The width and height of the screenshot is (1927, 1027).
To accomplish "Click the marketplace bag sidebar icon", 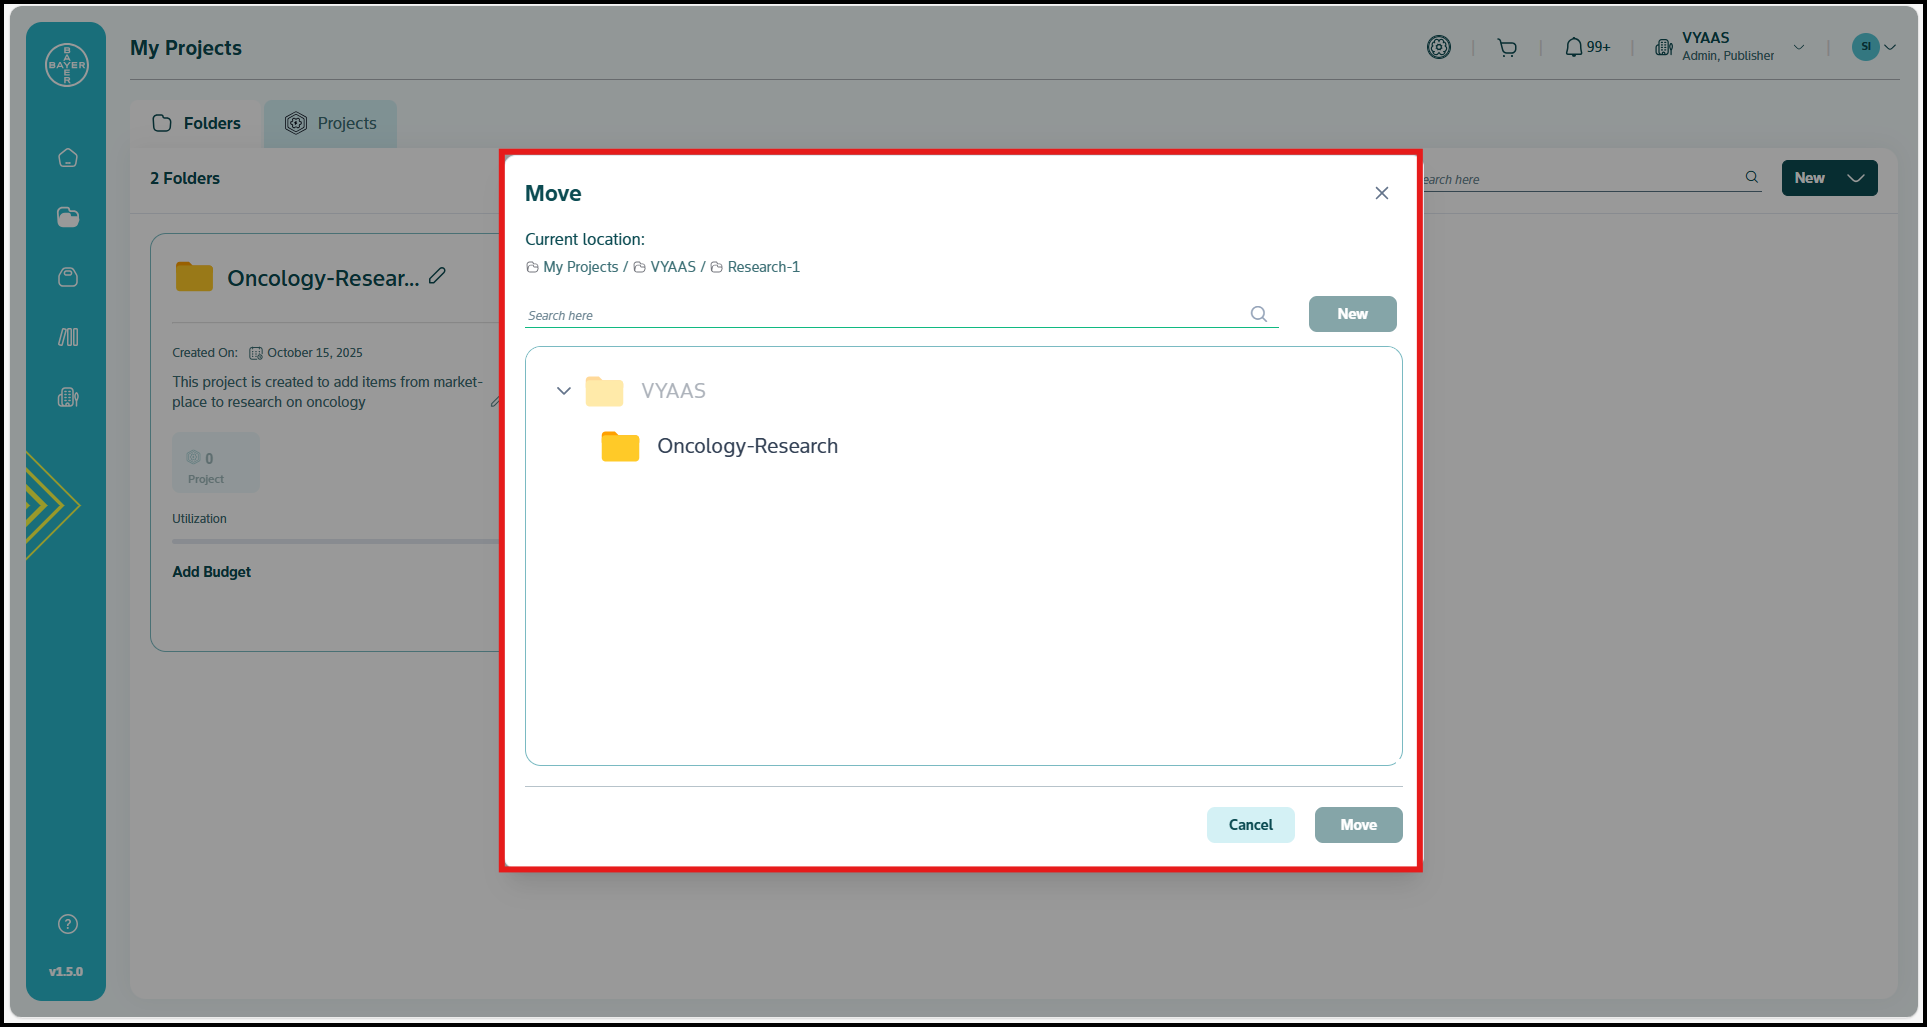I will click(68, 277).
